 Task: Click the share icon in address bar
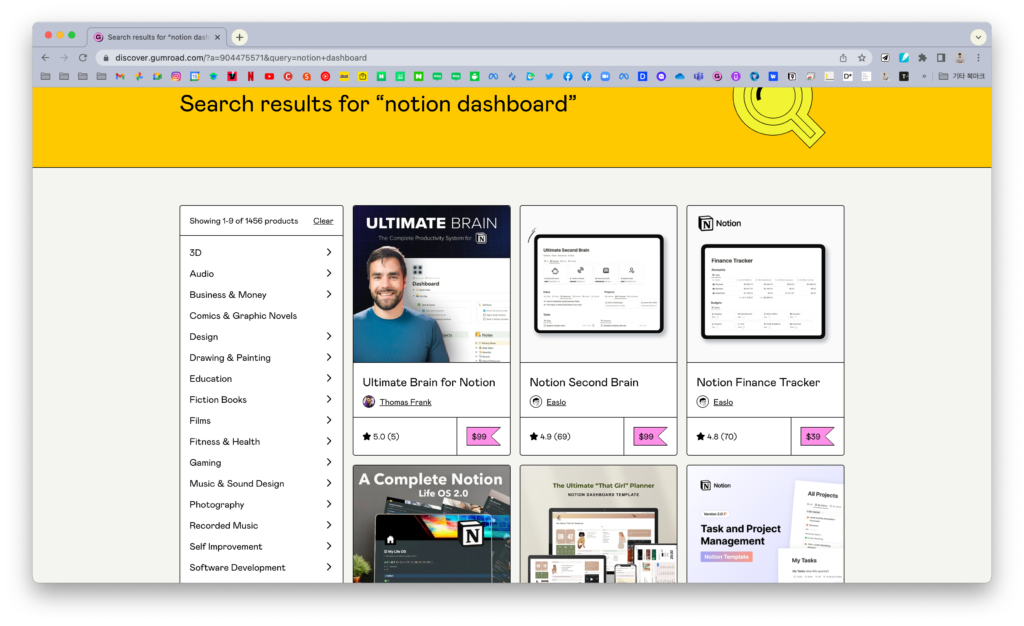[843, 58]
